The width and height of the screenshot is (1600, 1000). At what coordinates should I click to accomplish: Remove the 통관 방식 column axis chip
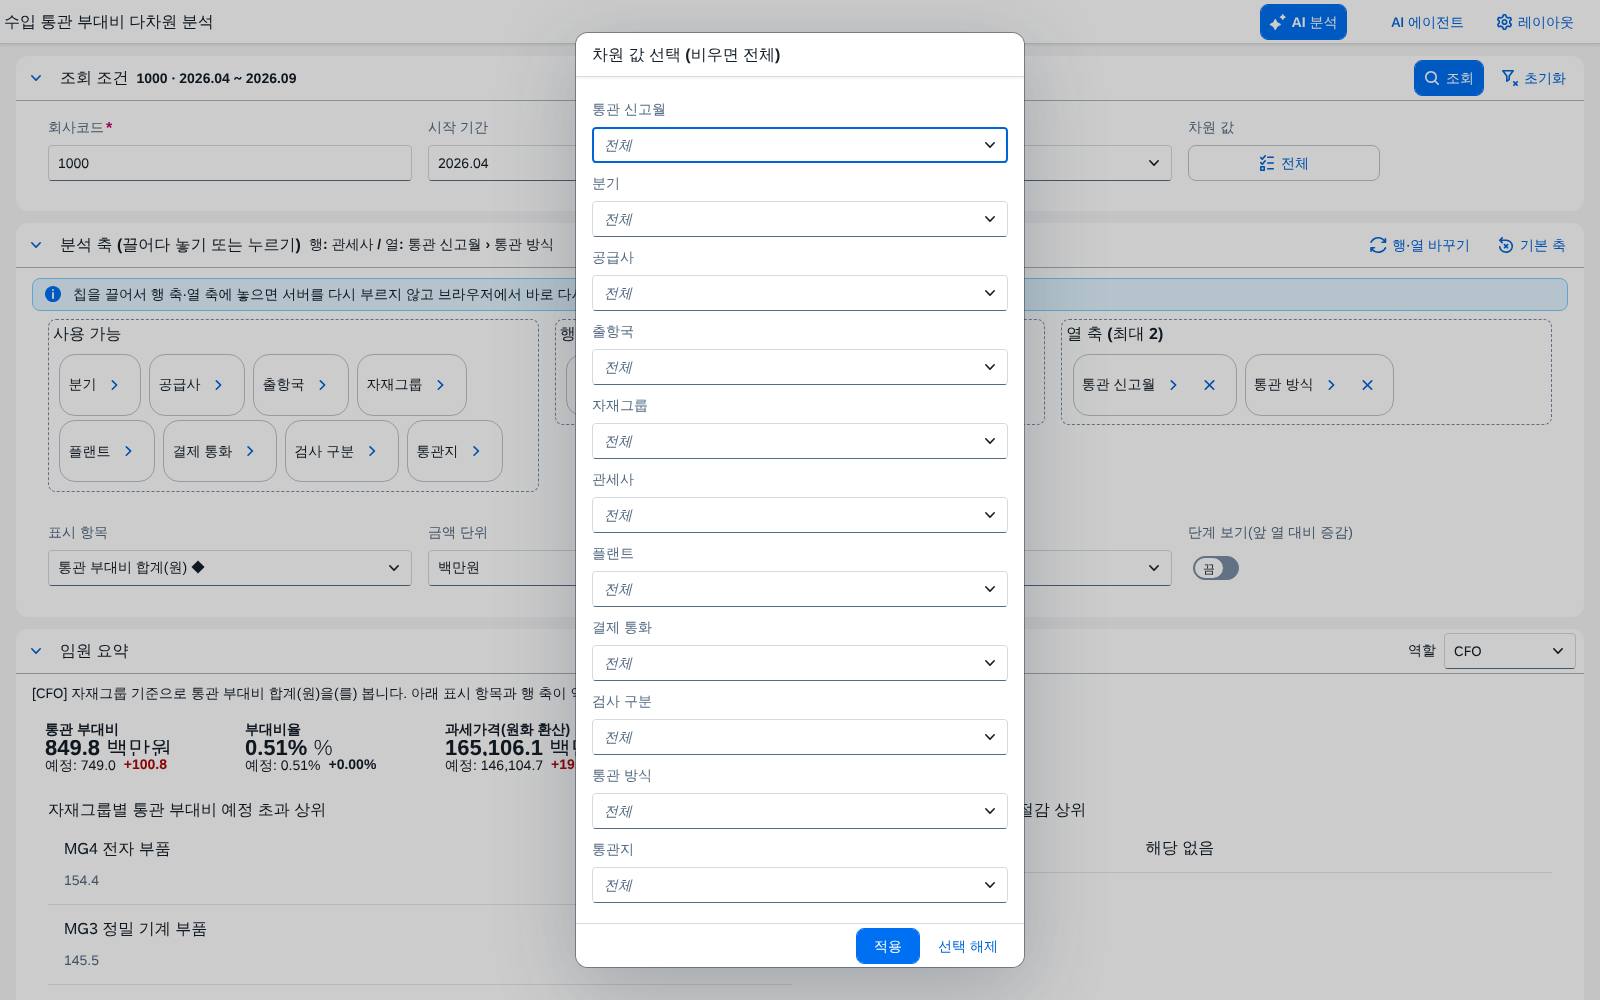[1367, 385]
